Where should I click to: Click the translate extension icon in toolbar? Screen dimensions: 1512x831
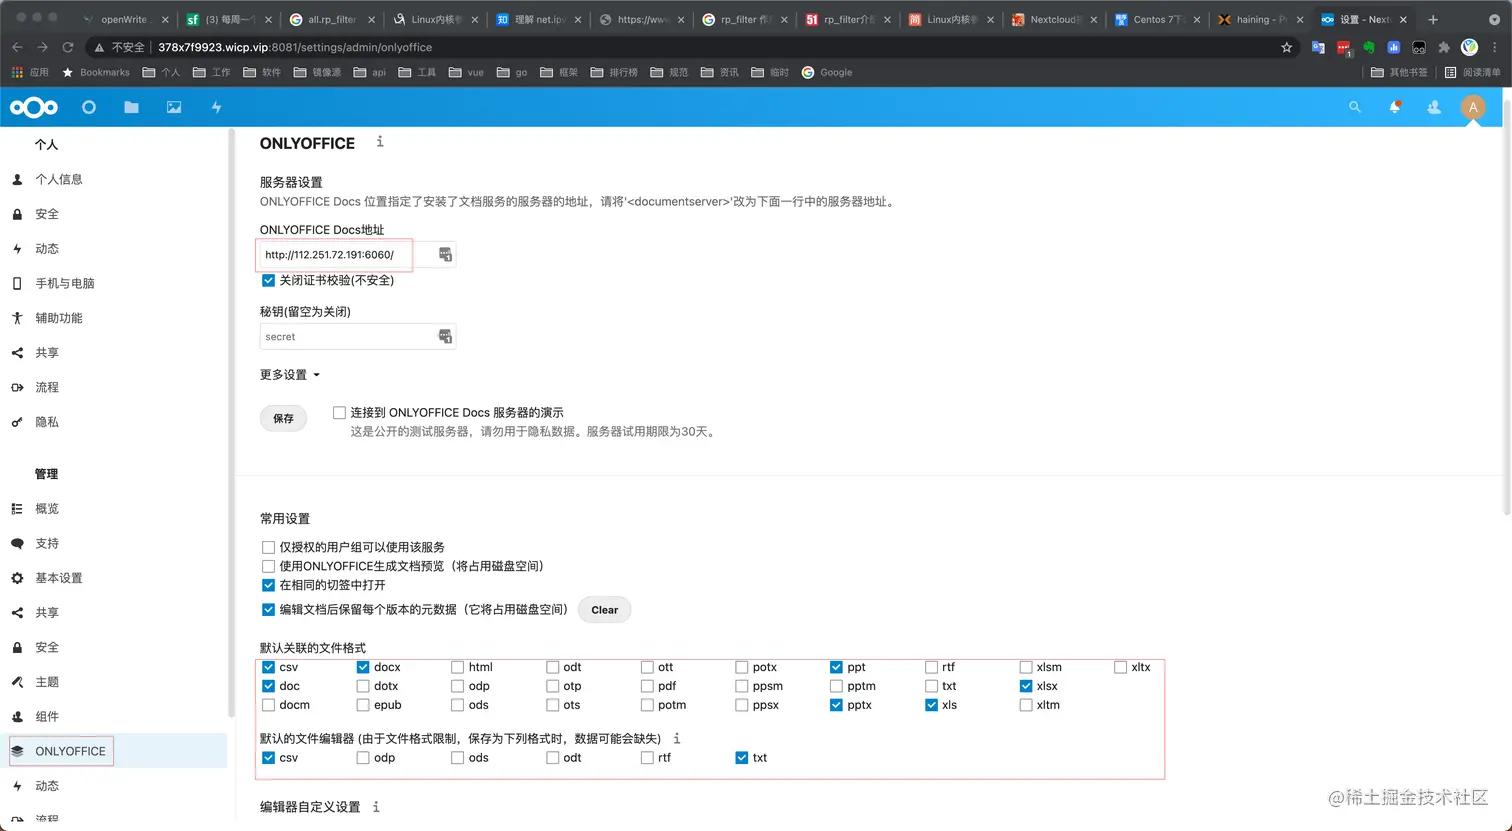[x=1318, y=47]
